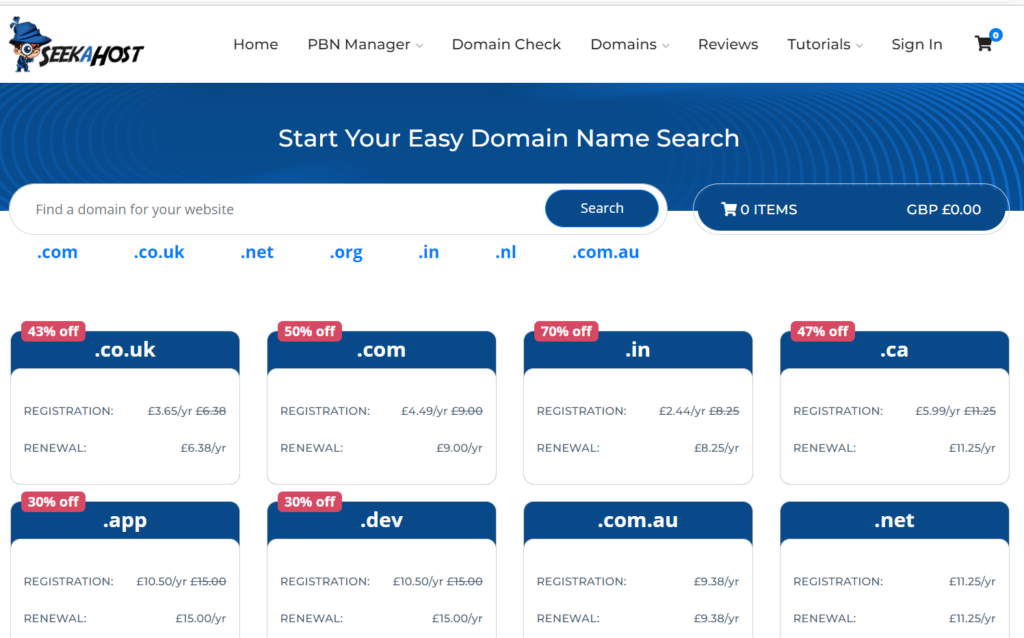Click the Sign In link
Image resolution: width=1024 pixels, height=638 pixels.
point(916,44)
